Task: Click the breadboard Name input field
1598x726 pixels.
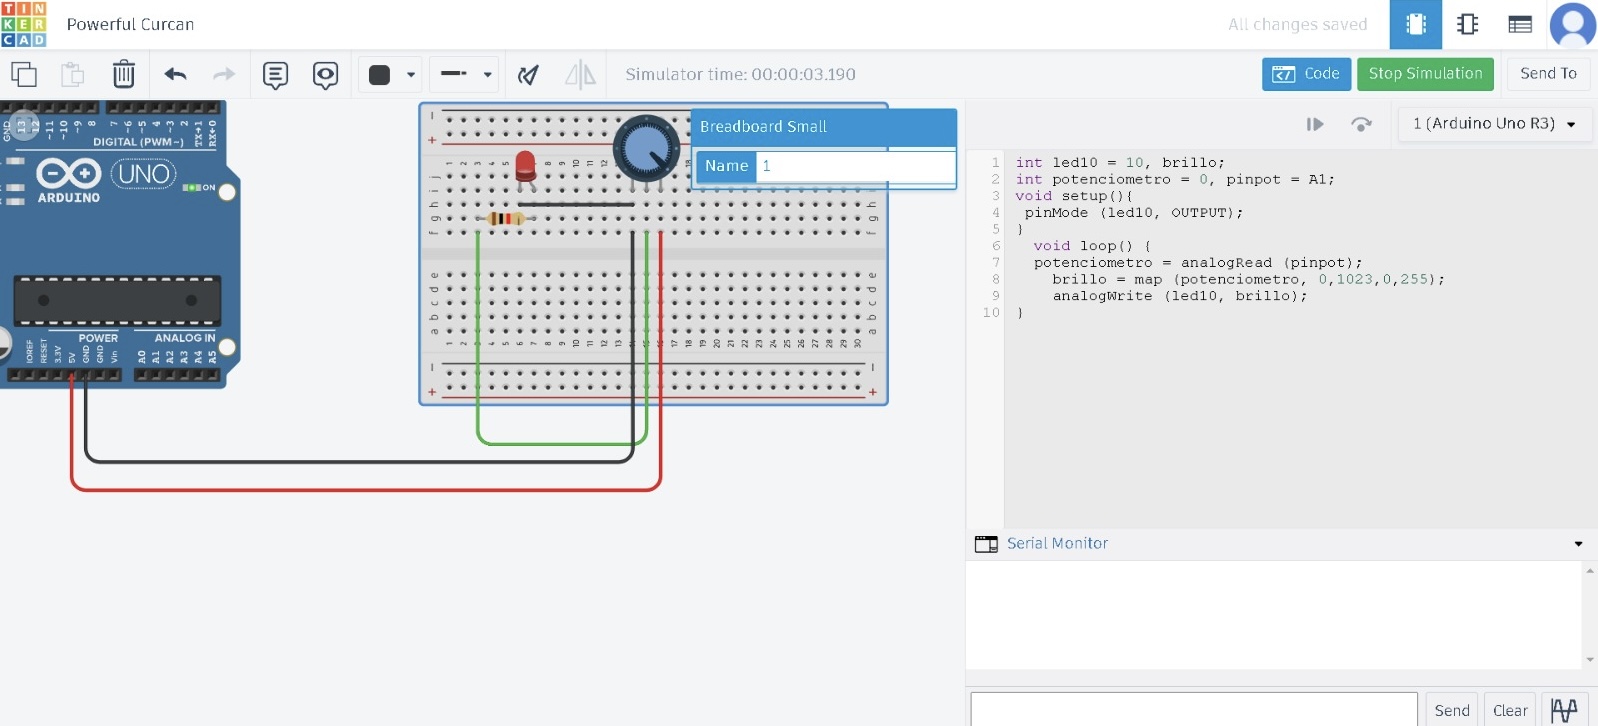Action: (x=854, y=166)
